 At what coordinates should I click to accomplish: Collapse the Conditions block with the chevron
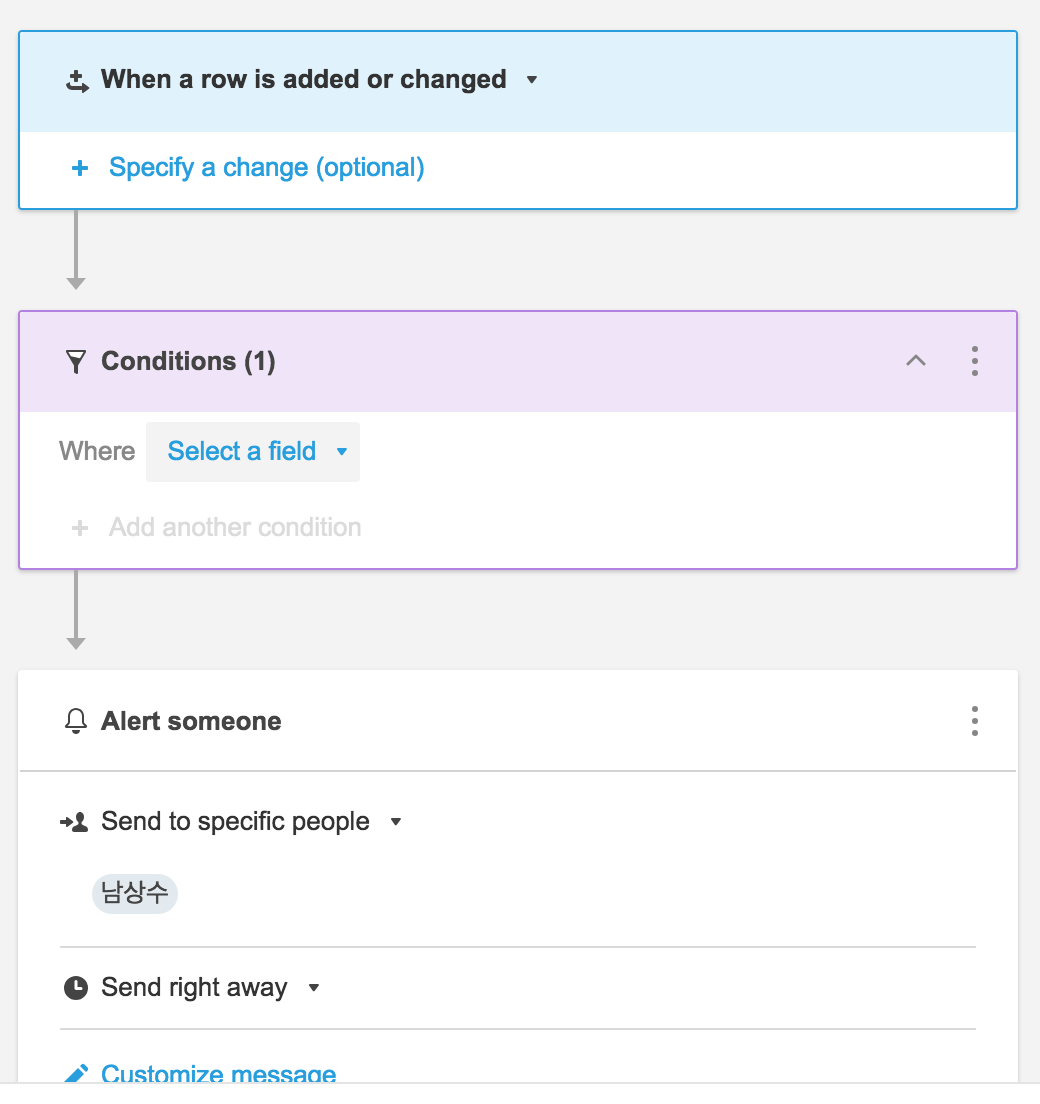tap(915, 361)
